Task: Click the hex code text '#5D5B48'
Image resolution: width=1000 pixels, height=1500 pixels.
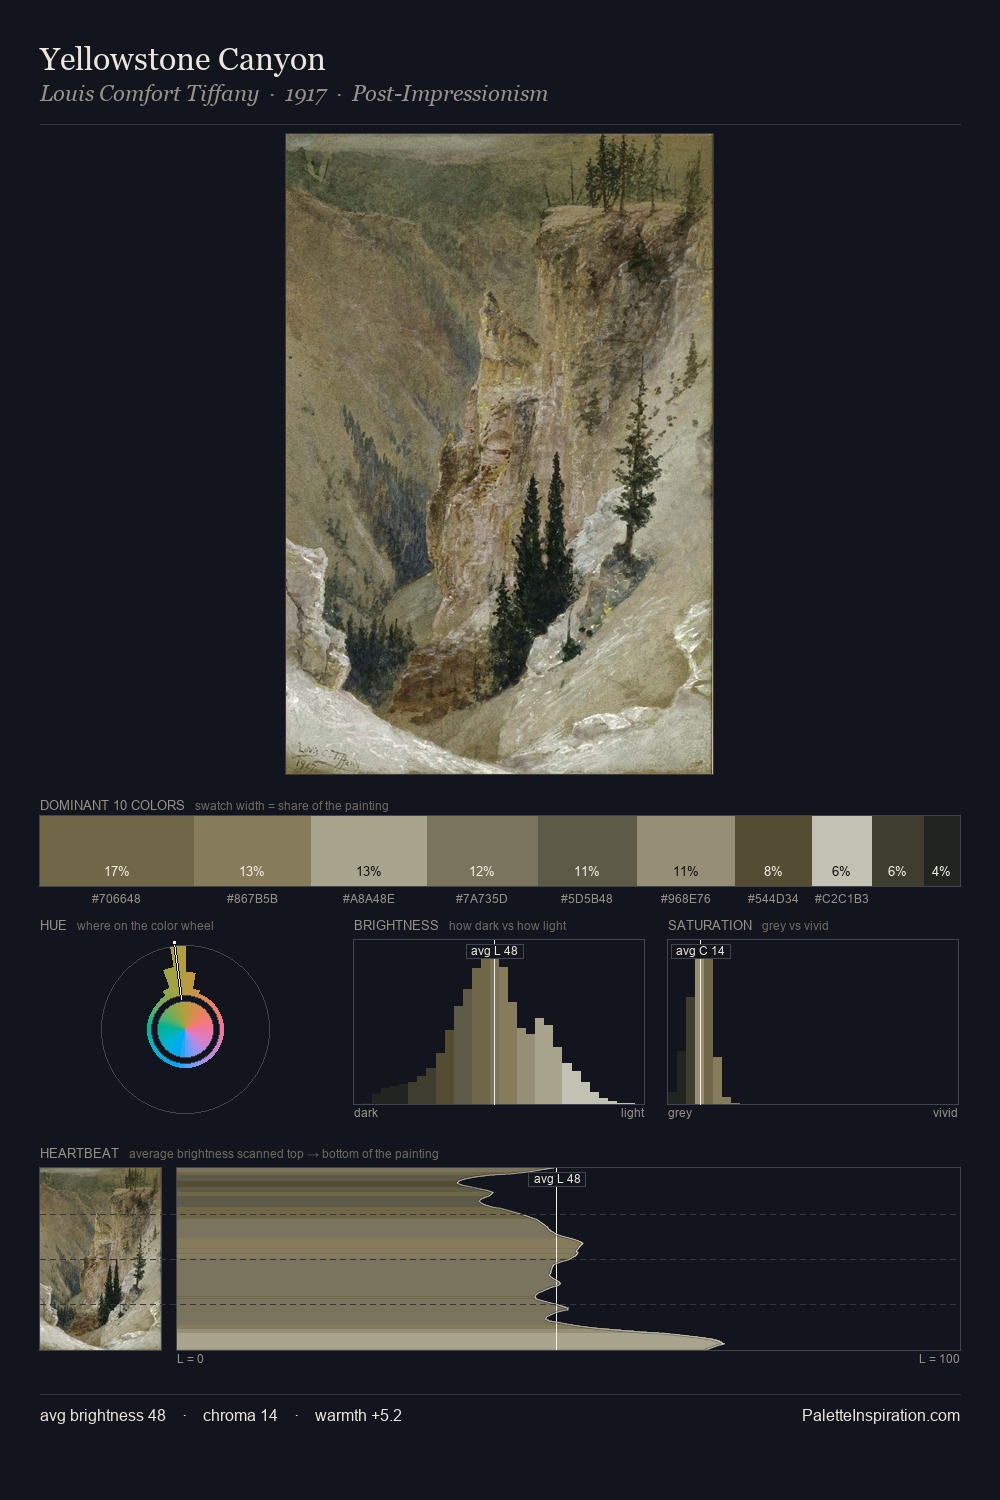Action: point(587,898)
